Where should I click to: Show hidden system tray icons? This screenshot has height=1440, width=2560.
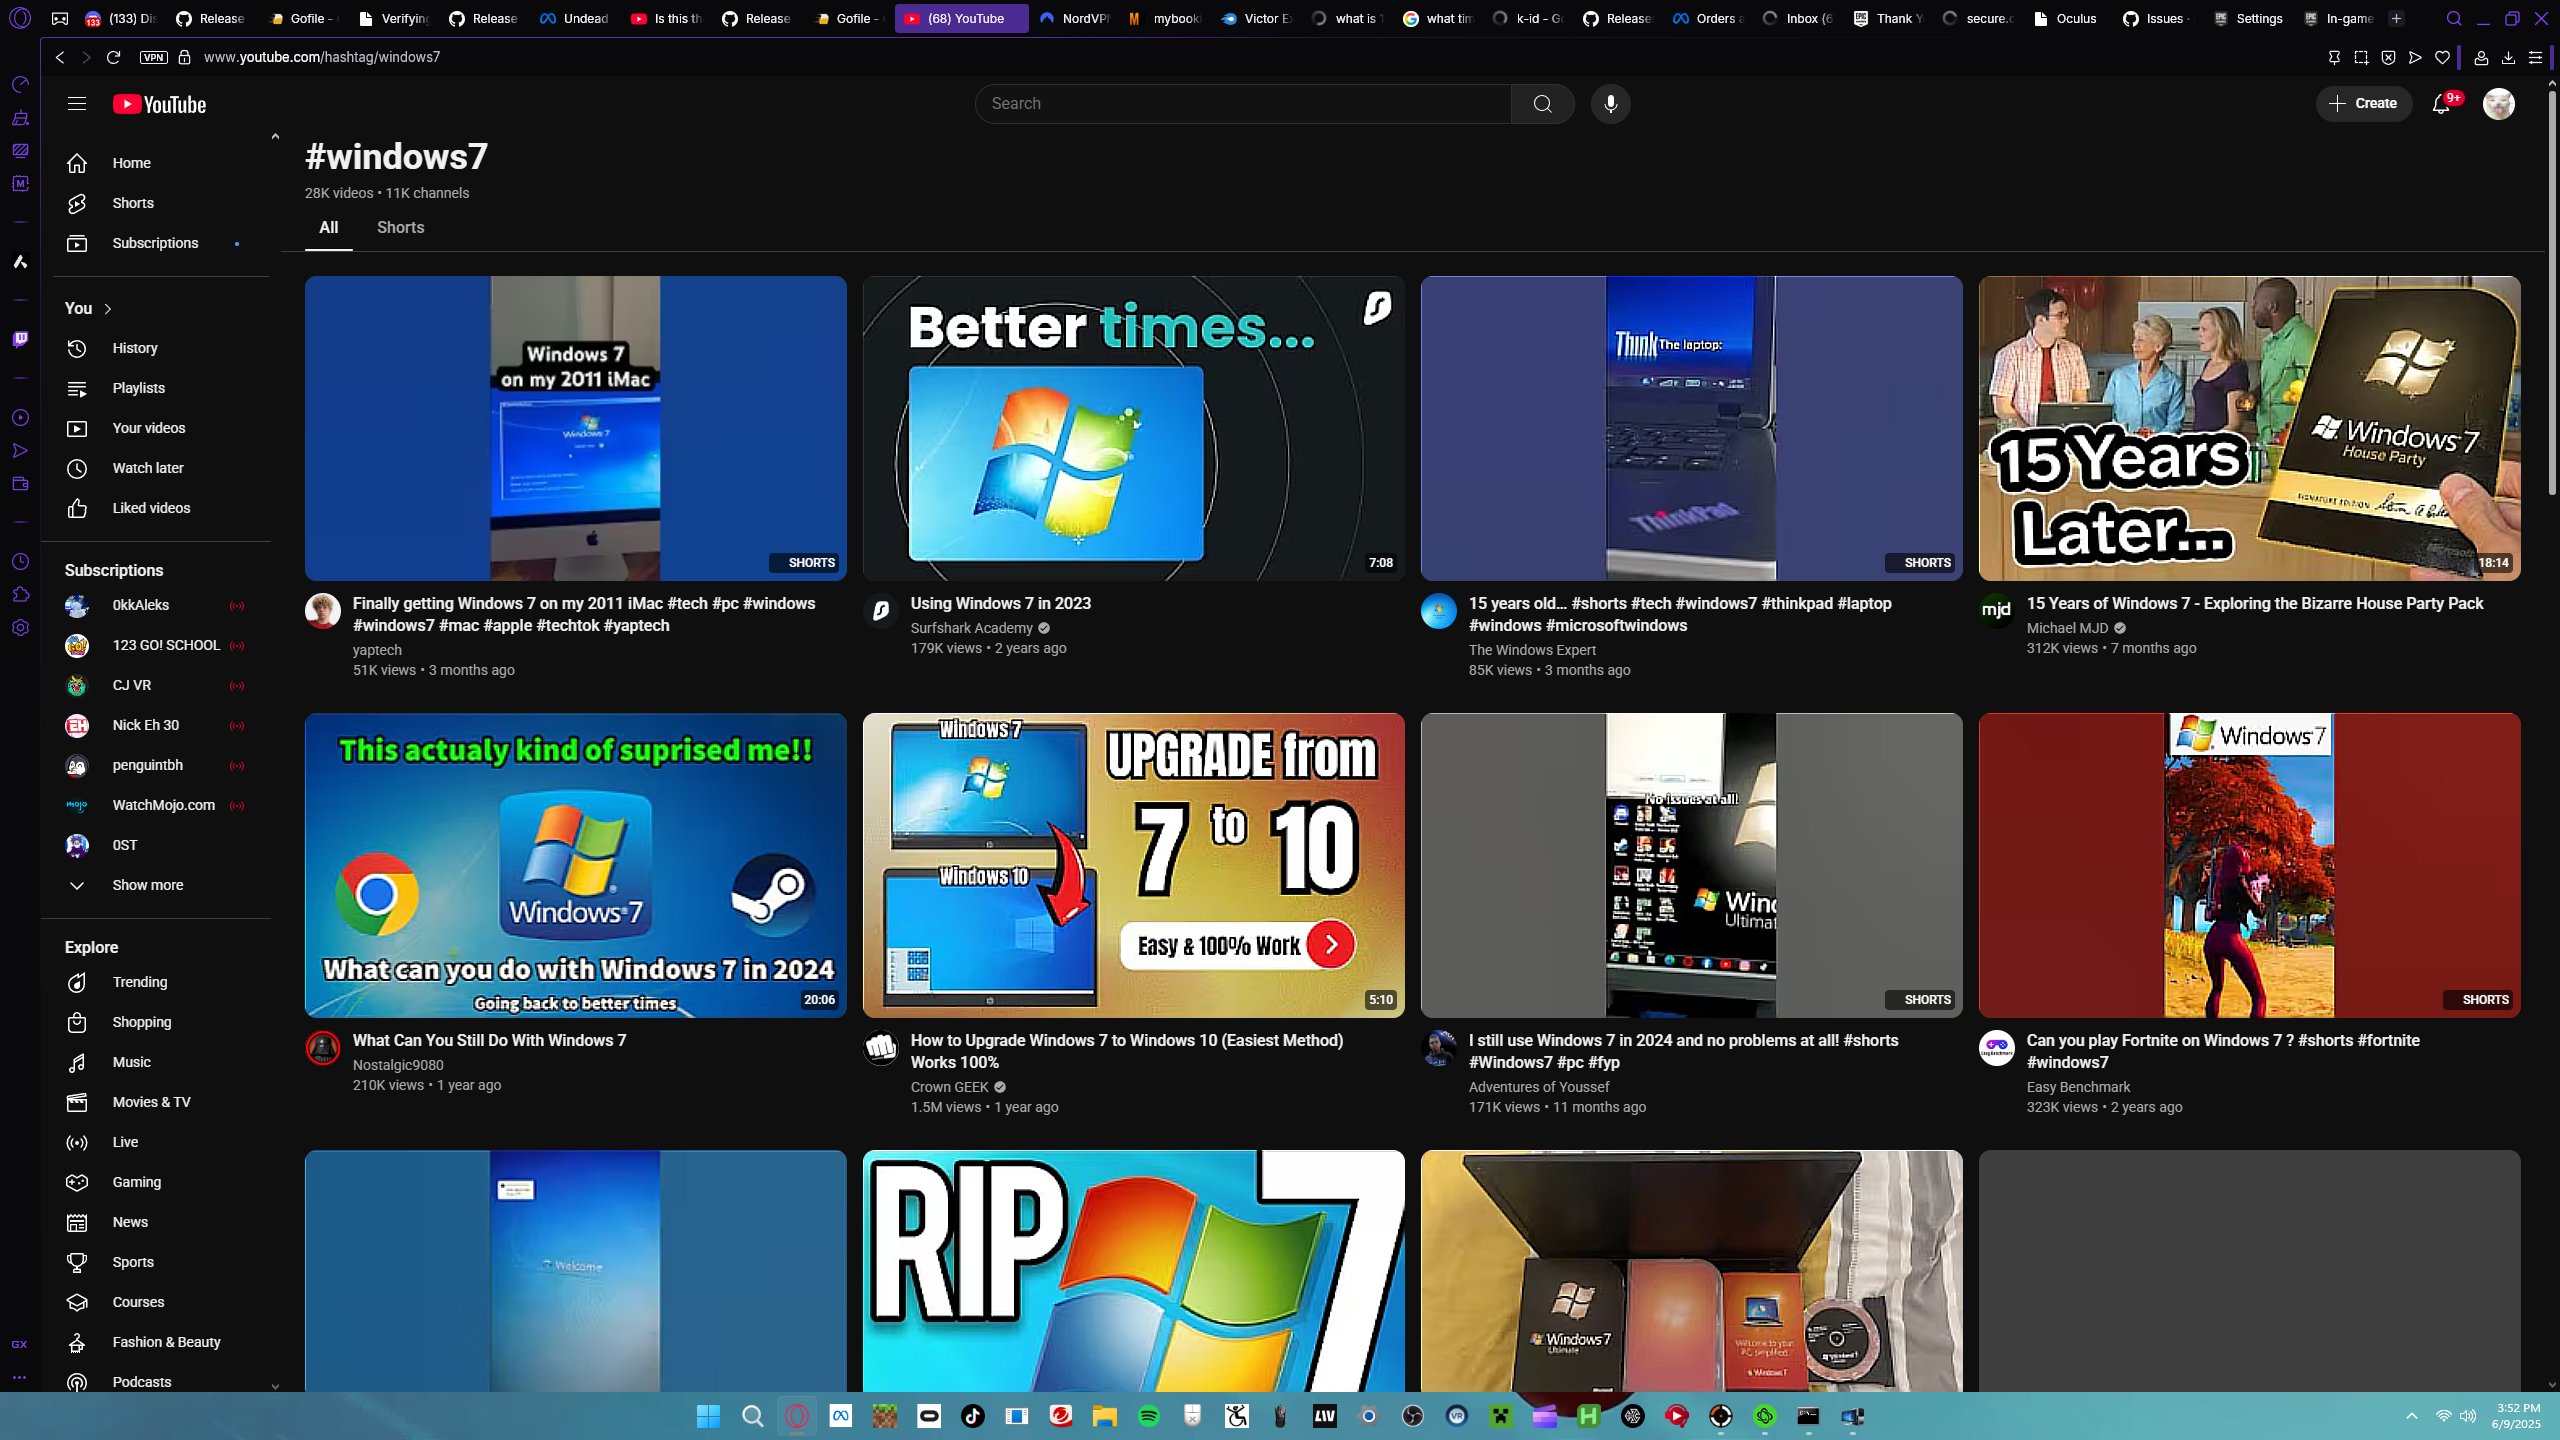coord(2411,1416)
